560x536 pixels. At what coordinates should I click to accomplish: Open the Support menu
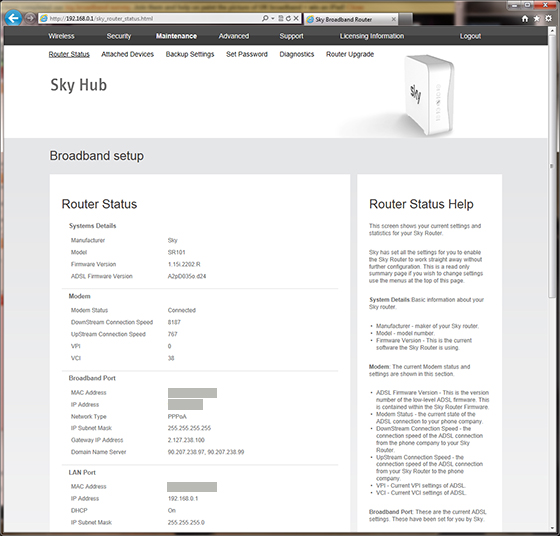point(291,36)
